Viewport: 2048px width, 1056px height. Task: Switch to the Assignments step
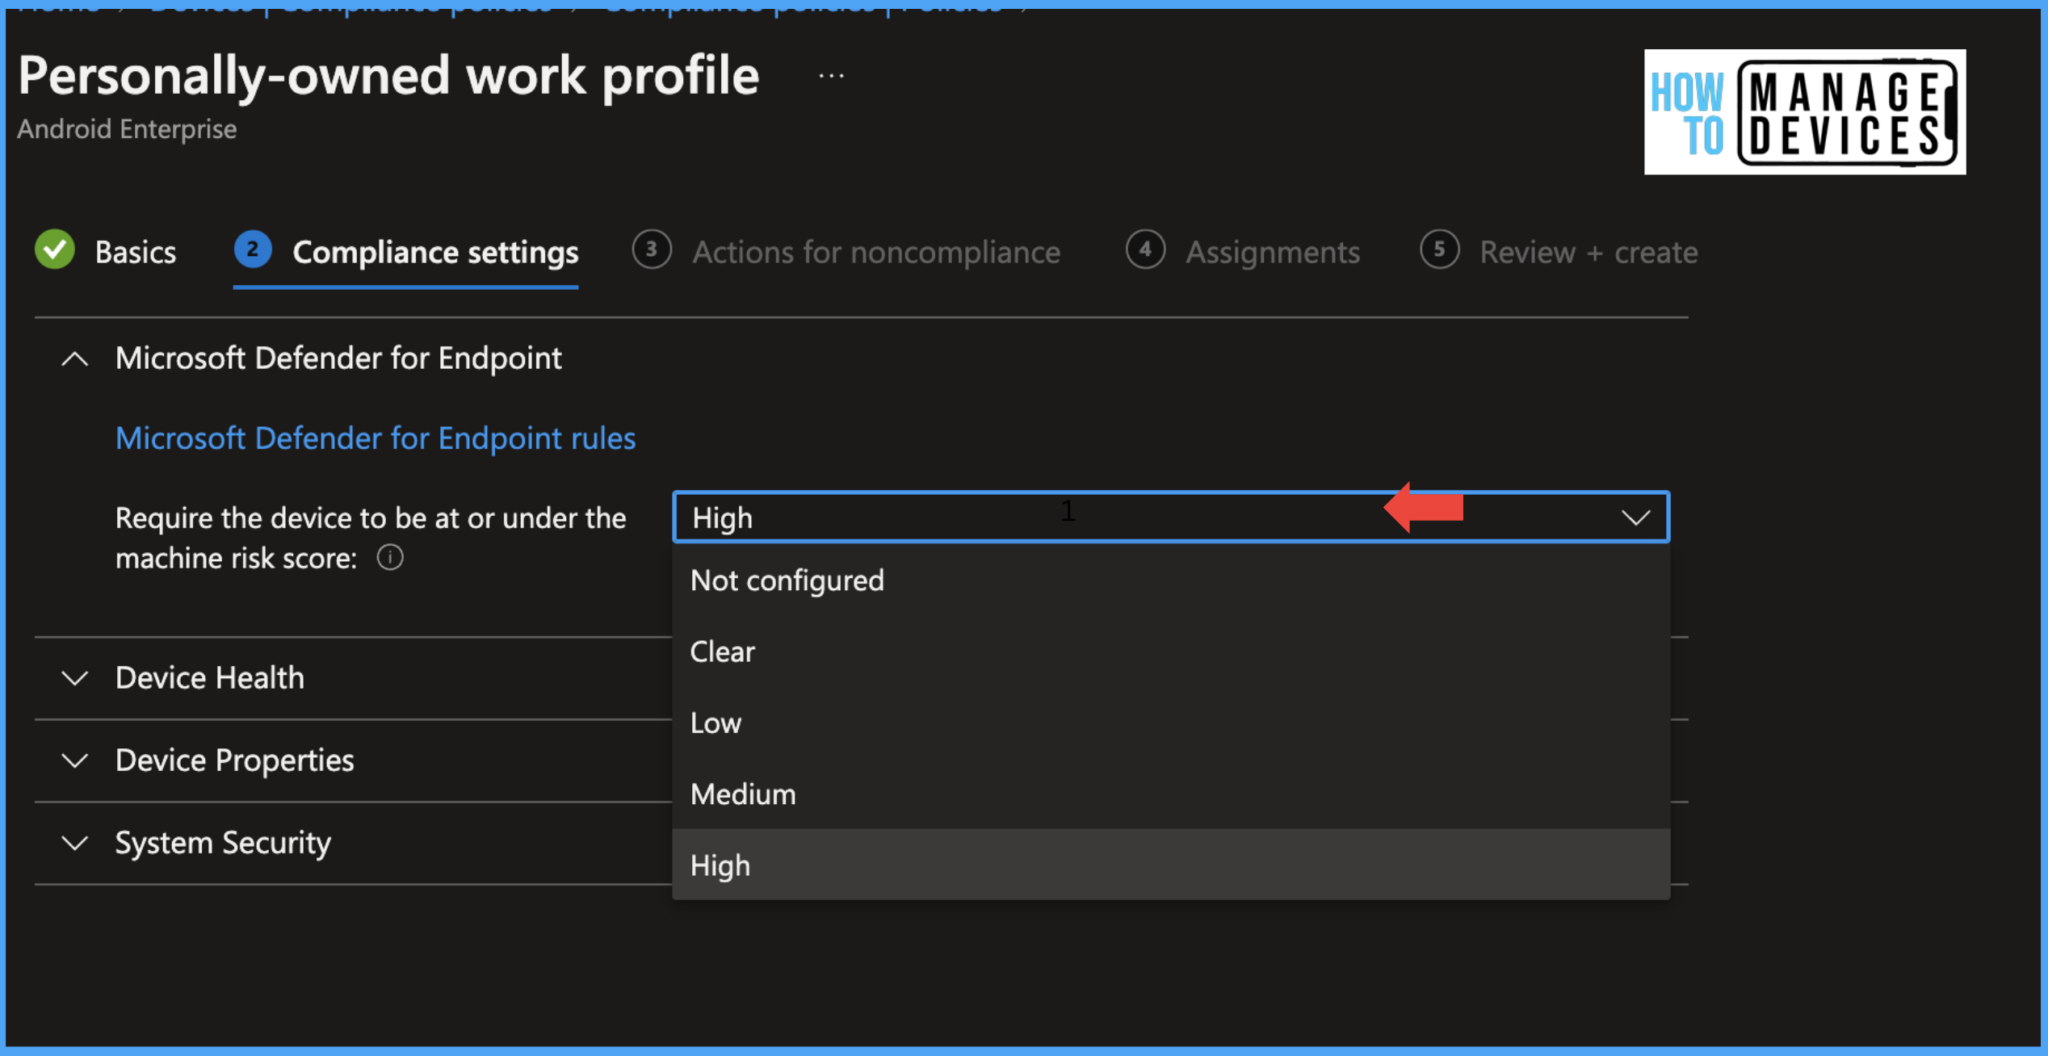click(x=1243, y=251)
